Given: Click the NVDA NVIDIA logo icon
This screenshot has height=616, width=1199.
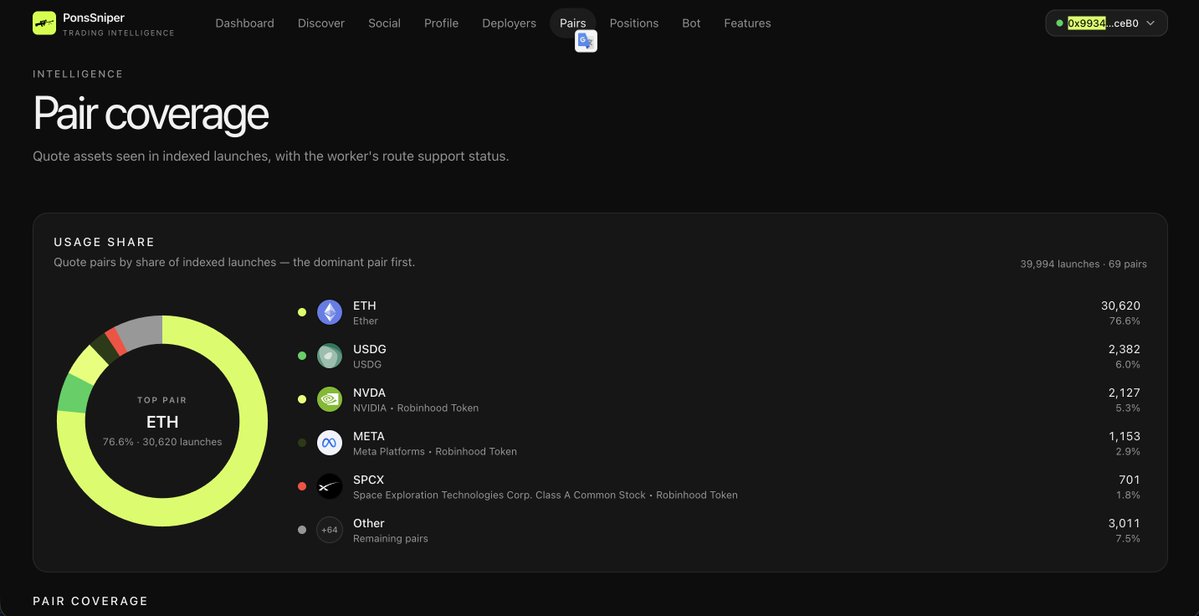Looking at the screenshot, I should [x=330, y=399].
